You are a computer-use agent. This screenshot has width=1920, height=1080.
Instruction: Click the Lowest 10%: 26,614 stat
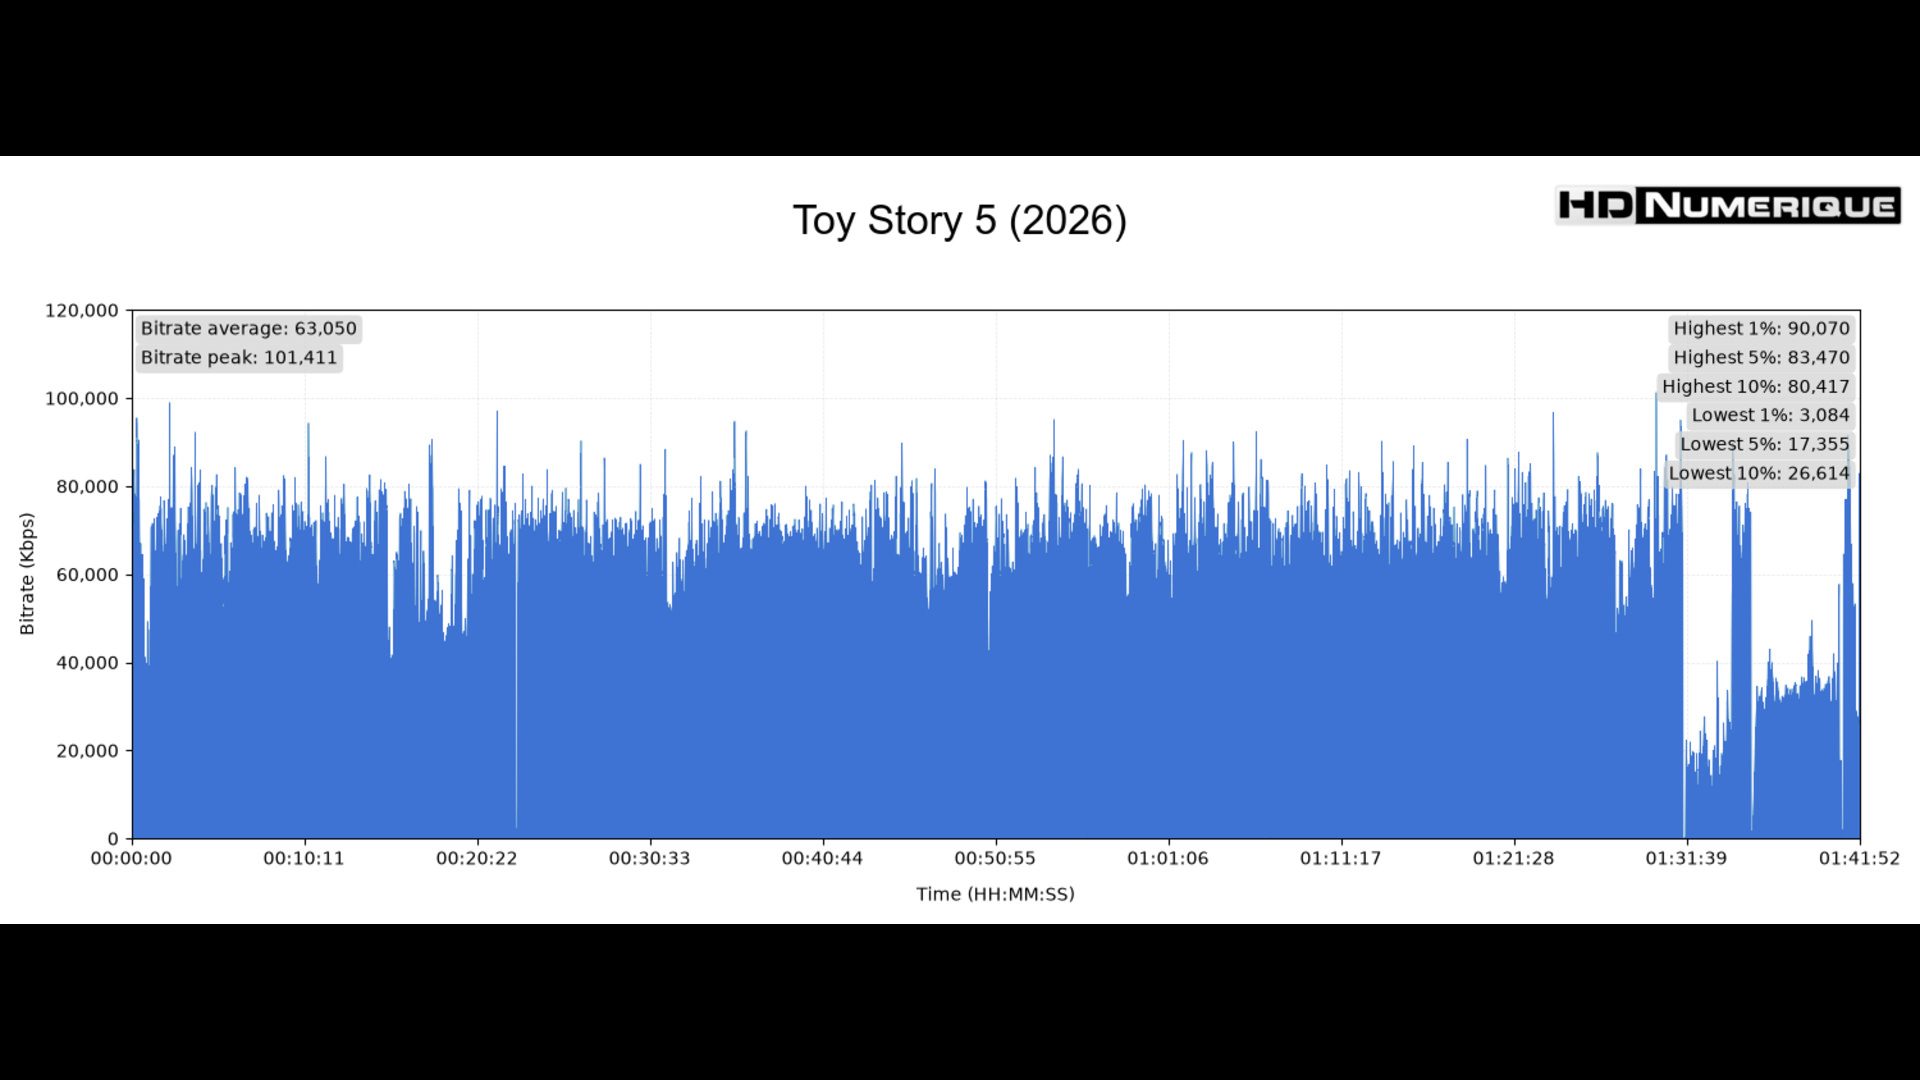click(1759, 473)
